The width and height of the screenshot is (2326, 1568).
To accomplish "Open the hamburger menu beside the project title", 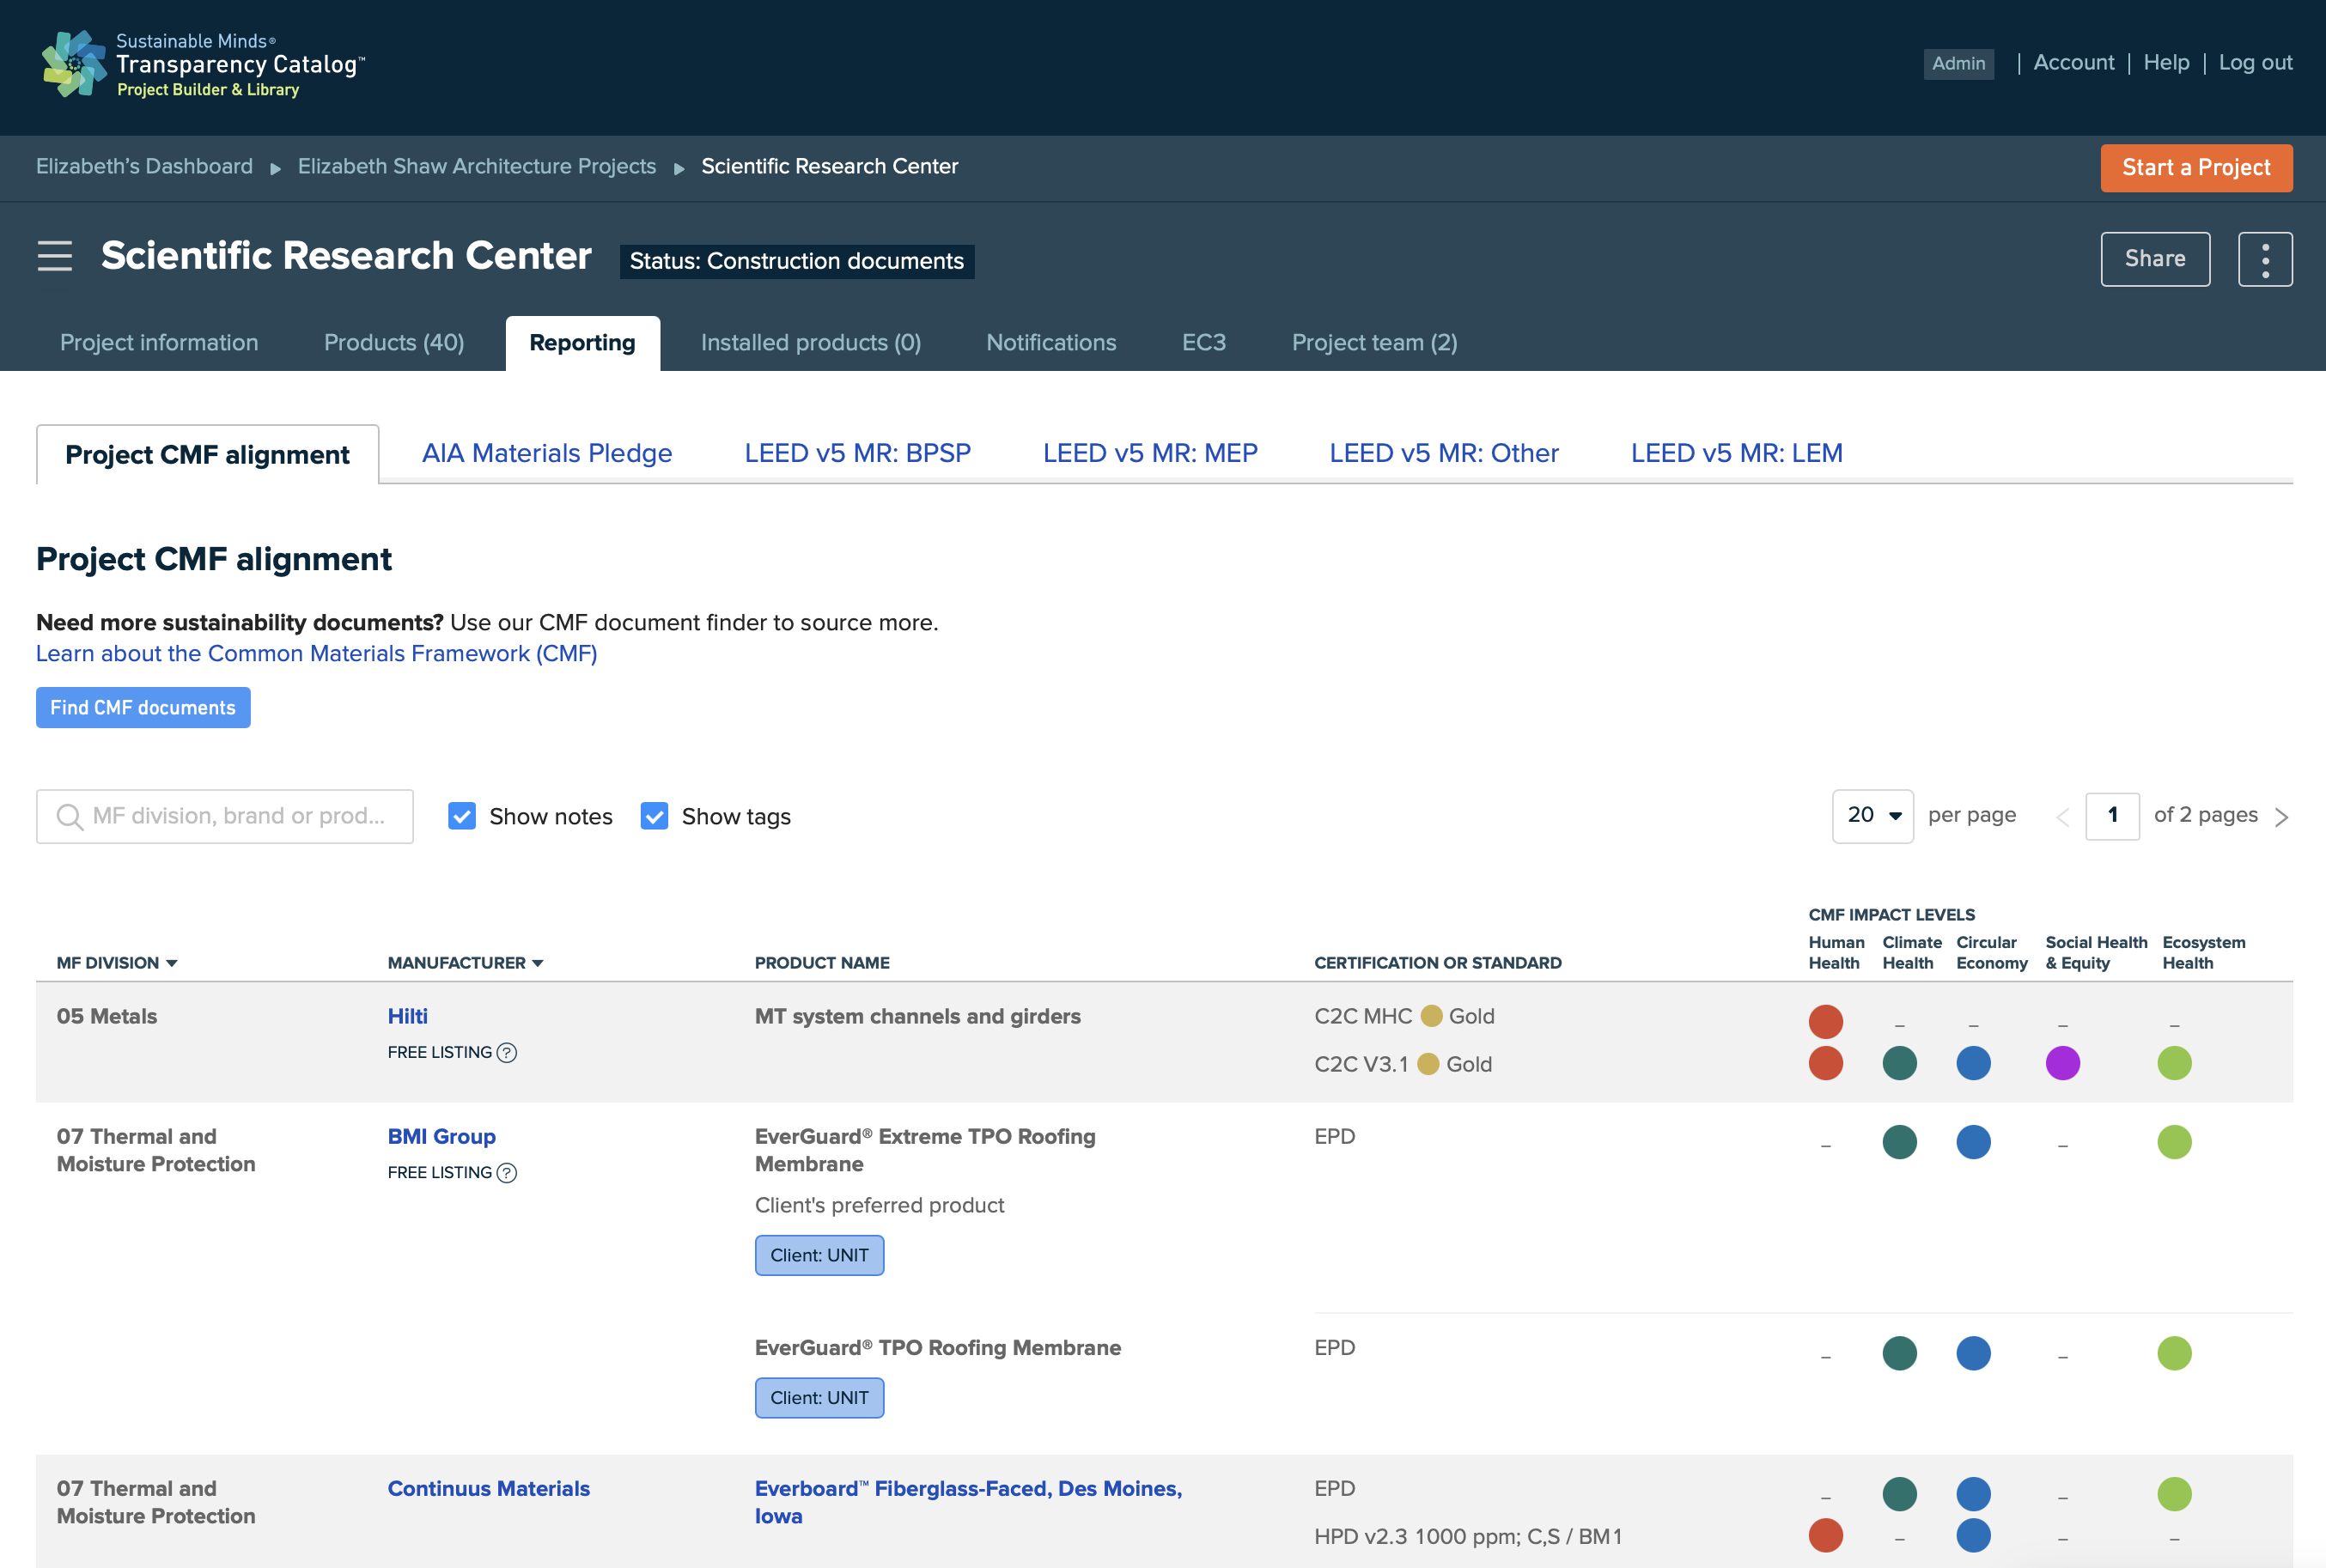I will (55, 256).
